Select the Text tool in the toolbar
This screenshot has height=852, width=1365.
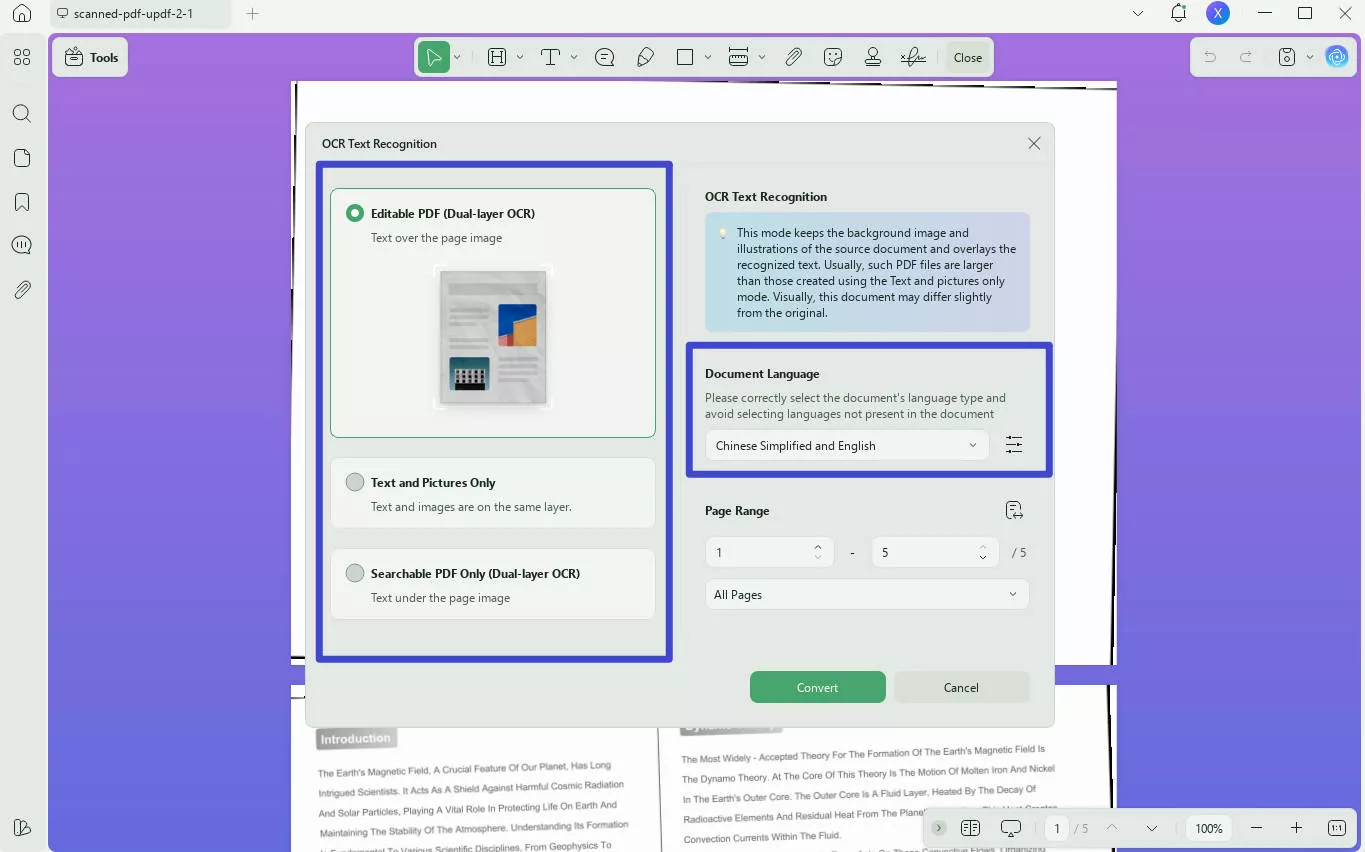(x=549, y=57)
